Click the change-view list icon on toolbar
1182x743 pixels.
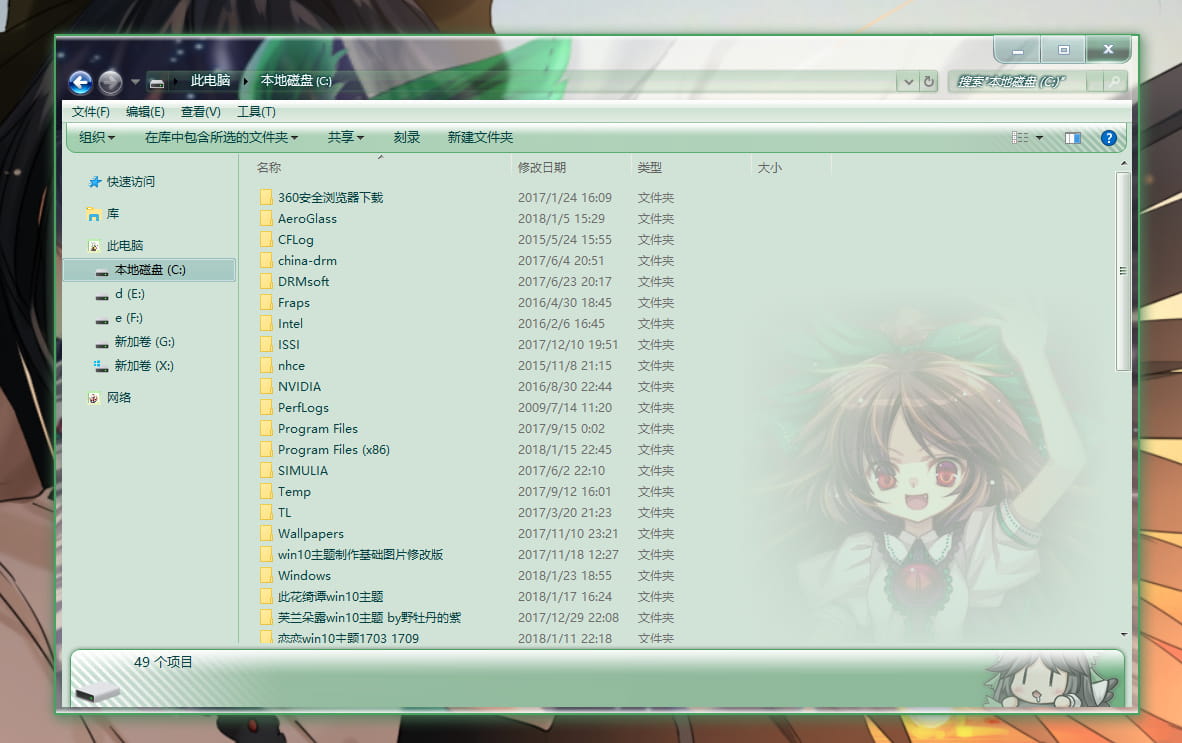pyautogui.click(x=1020, y=138)
